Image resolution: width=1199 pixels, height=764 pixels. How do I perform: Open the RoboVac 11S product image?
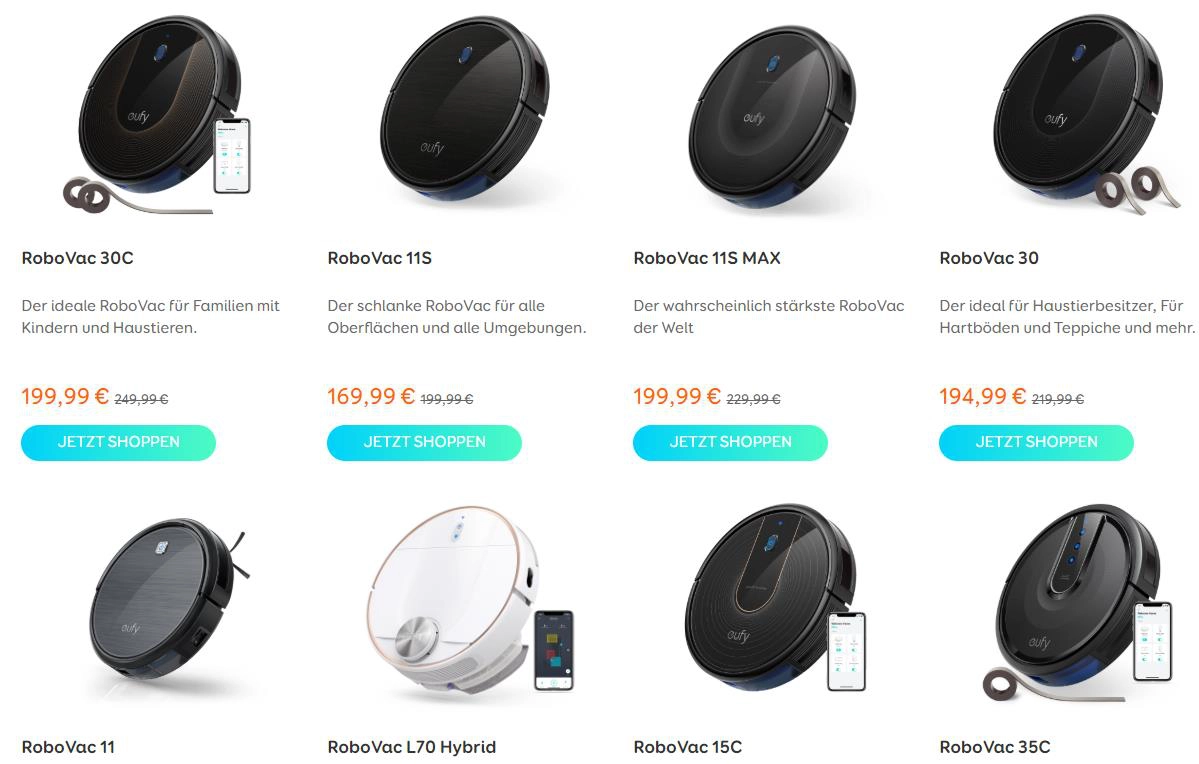pyautogui.click(x=465, y=111)
